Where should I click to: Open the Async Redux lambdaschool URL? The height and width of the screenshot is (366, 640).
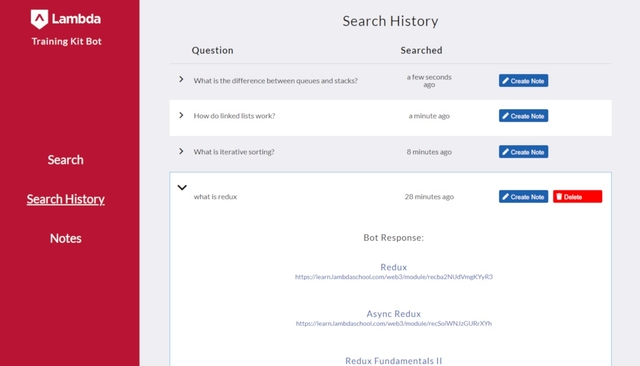pos(394,323)
